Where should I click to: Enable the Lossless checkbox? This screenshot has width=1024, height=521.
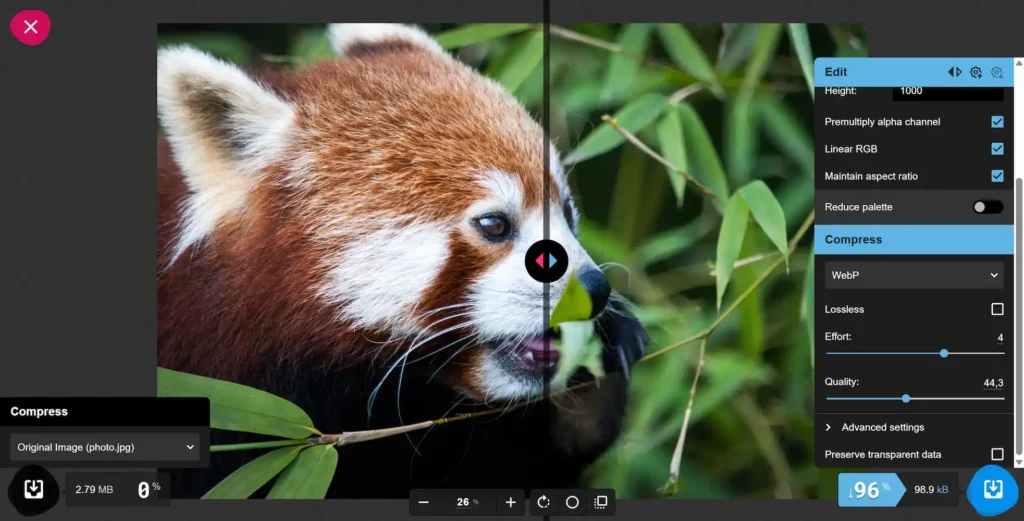click(x=997, y=310)
